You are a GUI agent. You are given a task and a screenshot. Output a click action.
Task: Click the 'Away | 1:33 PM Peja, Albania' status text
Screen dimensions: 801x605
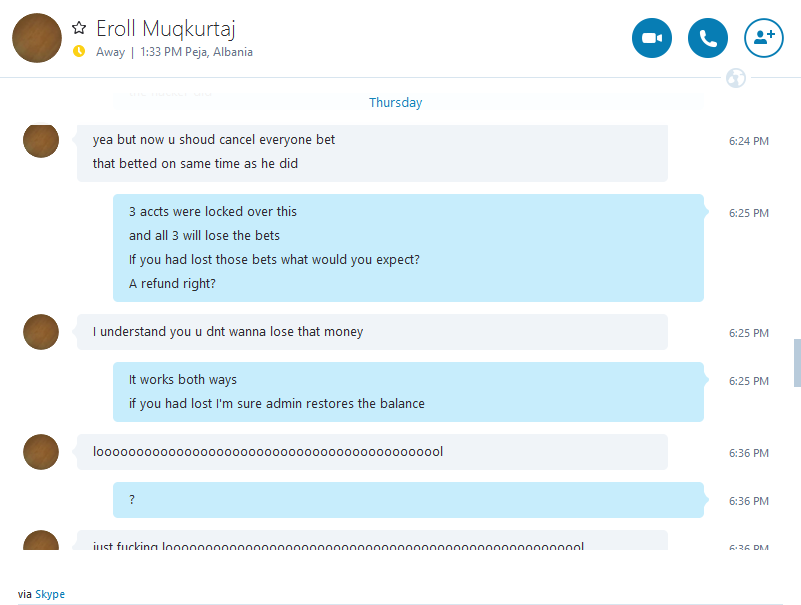click(x=174, y=52)
